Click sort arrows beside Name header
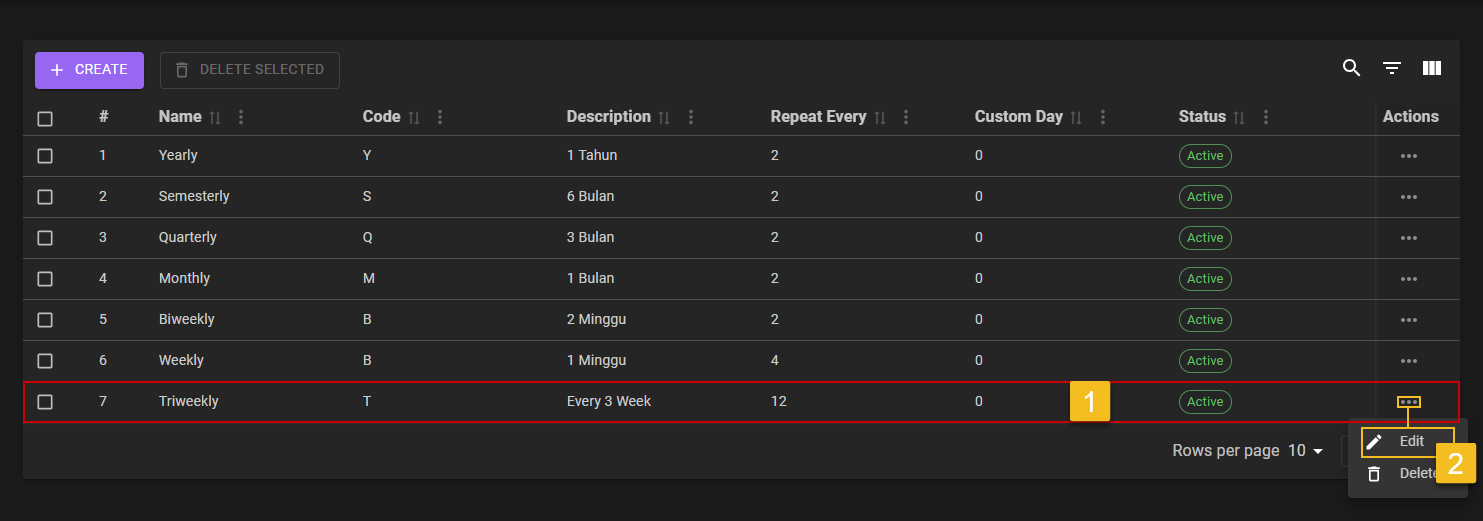Image resolution: width=1483 pixels, height=521 pixels. (x=215, y=118)
